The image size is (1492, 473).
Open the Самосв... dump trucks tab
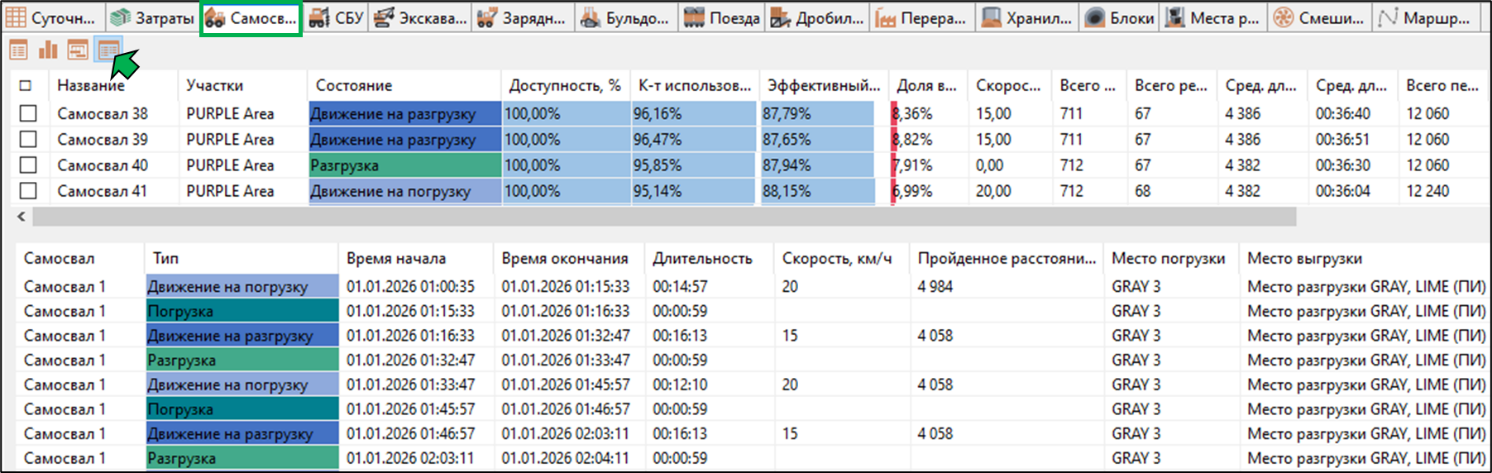(251, 18)
